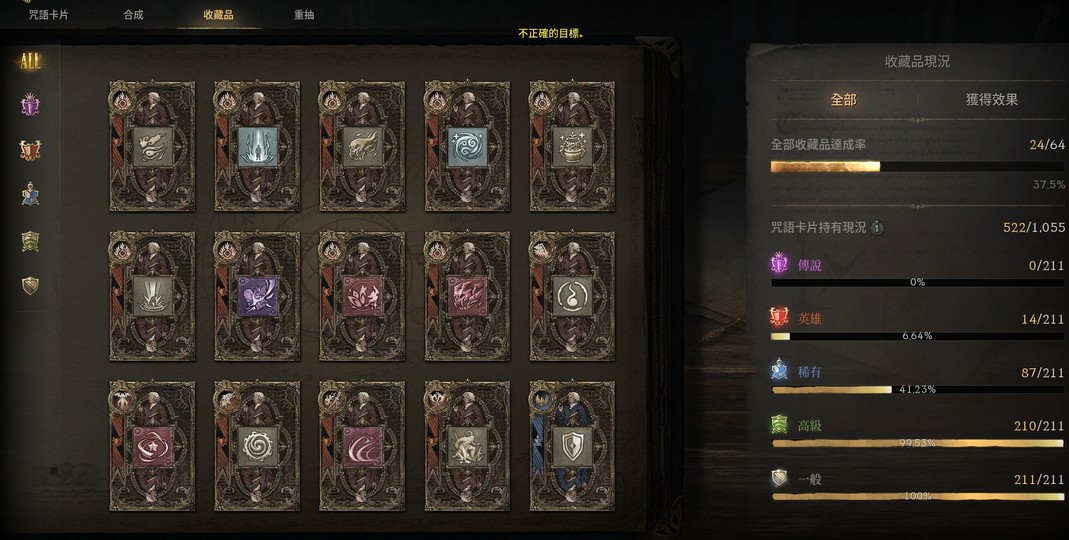Open the purple winged creature card
Image resolution: width=1069 pixels, height=540 pixels.
point(257,296)
